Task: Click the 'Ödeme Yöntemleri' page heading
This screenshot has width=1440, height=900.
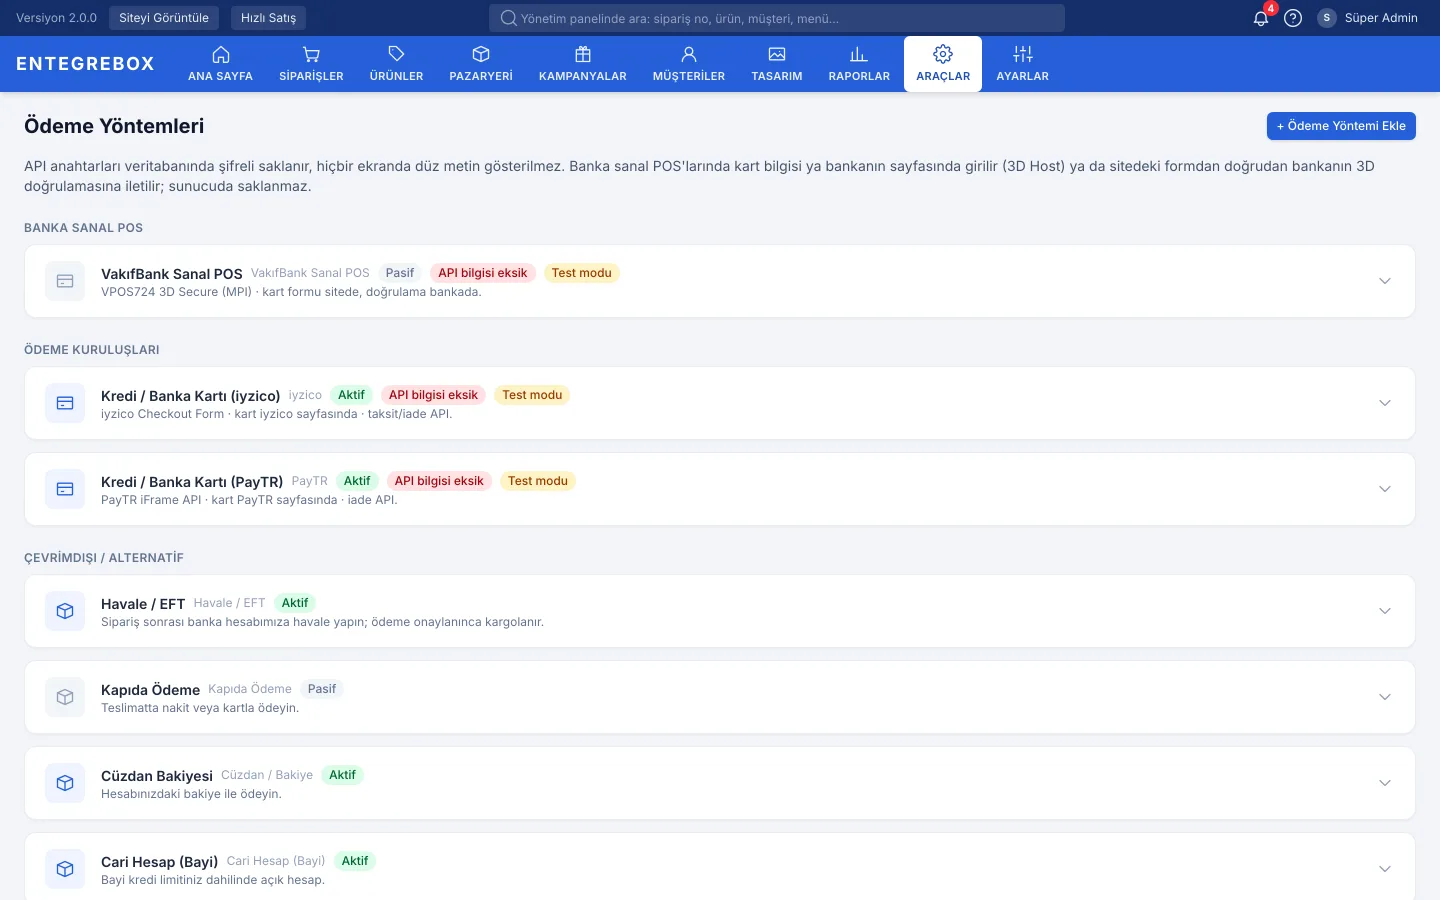Action: click(x=114, y=126)
